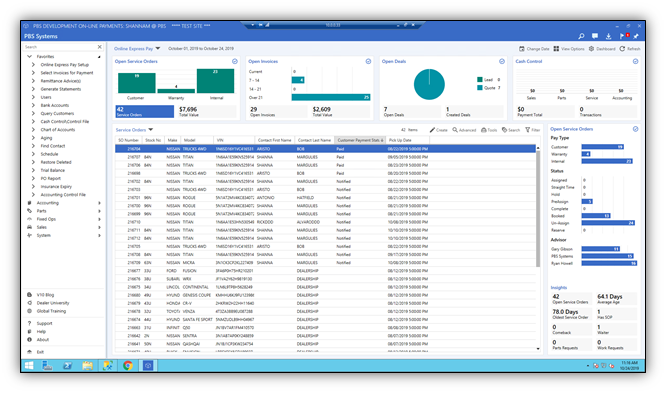The height and width of the screenshot is (393, 666).
Task: Click the Dealer University link
Action: tap(53, 303)
